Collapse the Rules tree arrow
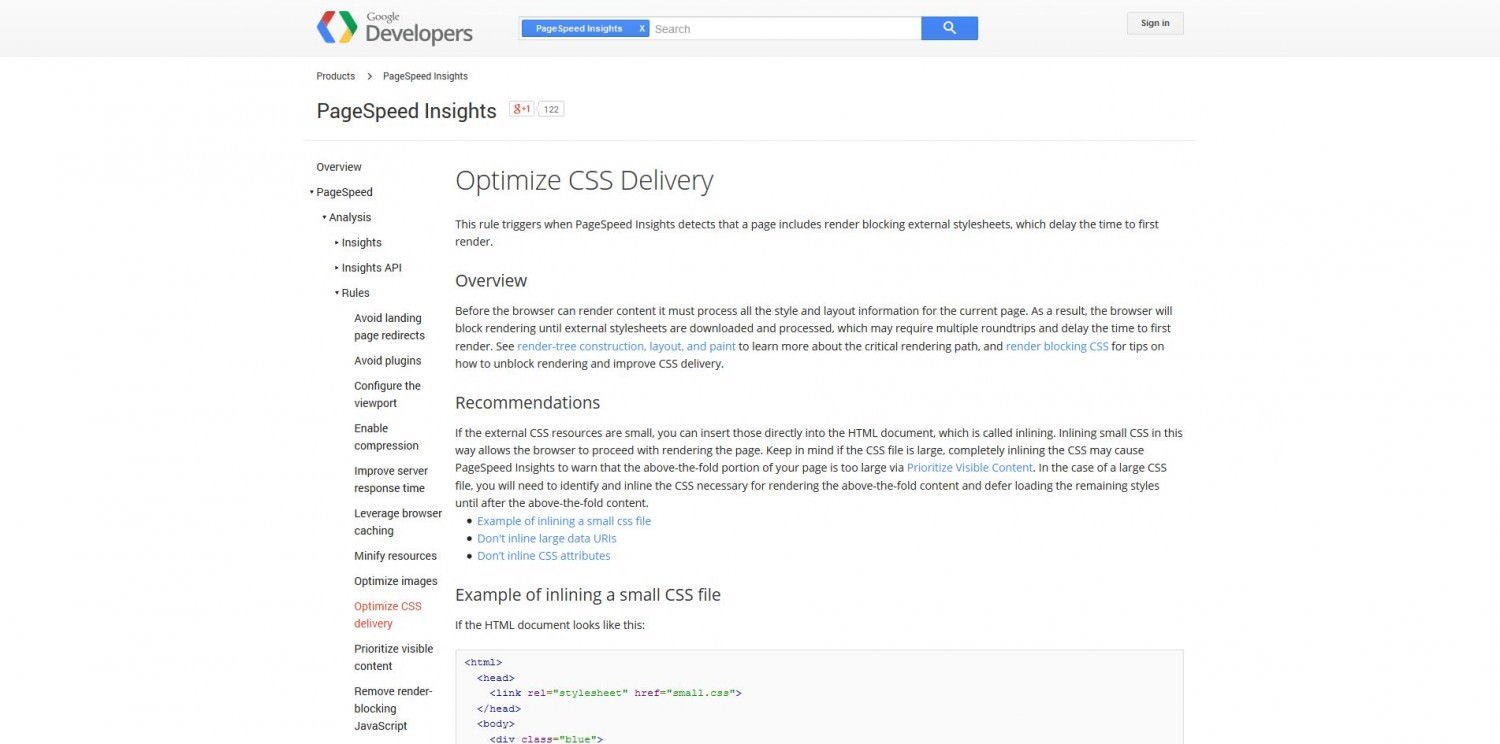The image size is (1500, 744). (x=337, y=293)
